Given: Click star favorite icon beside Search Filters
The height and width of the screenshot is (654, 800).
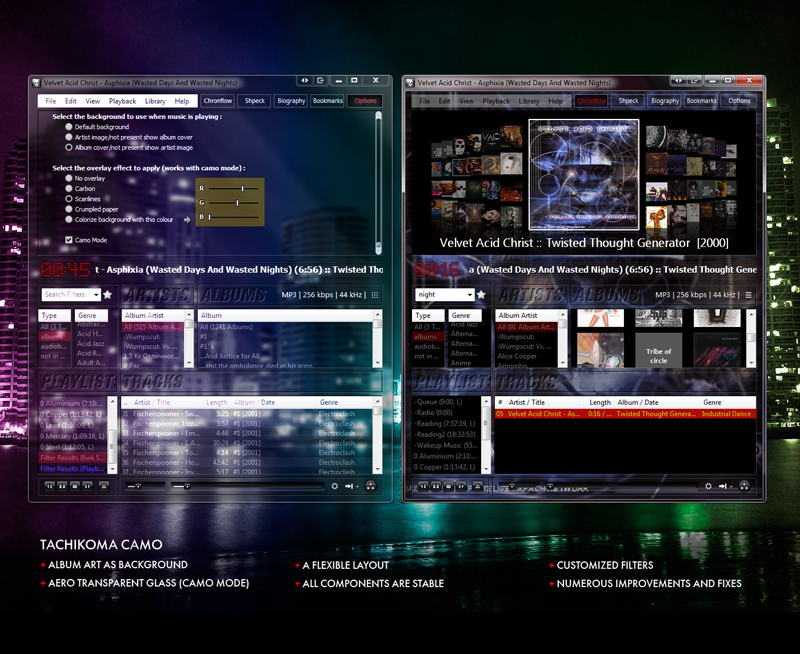Looking at the screenshot, I should (108, 294).
